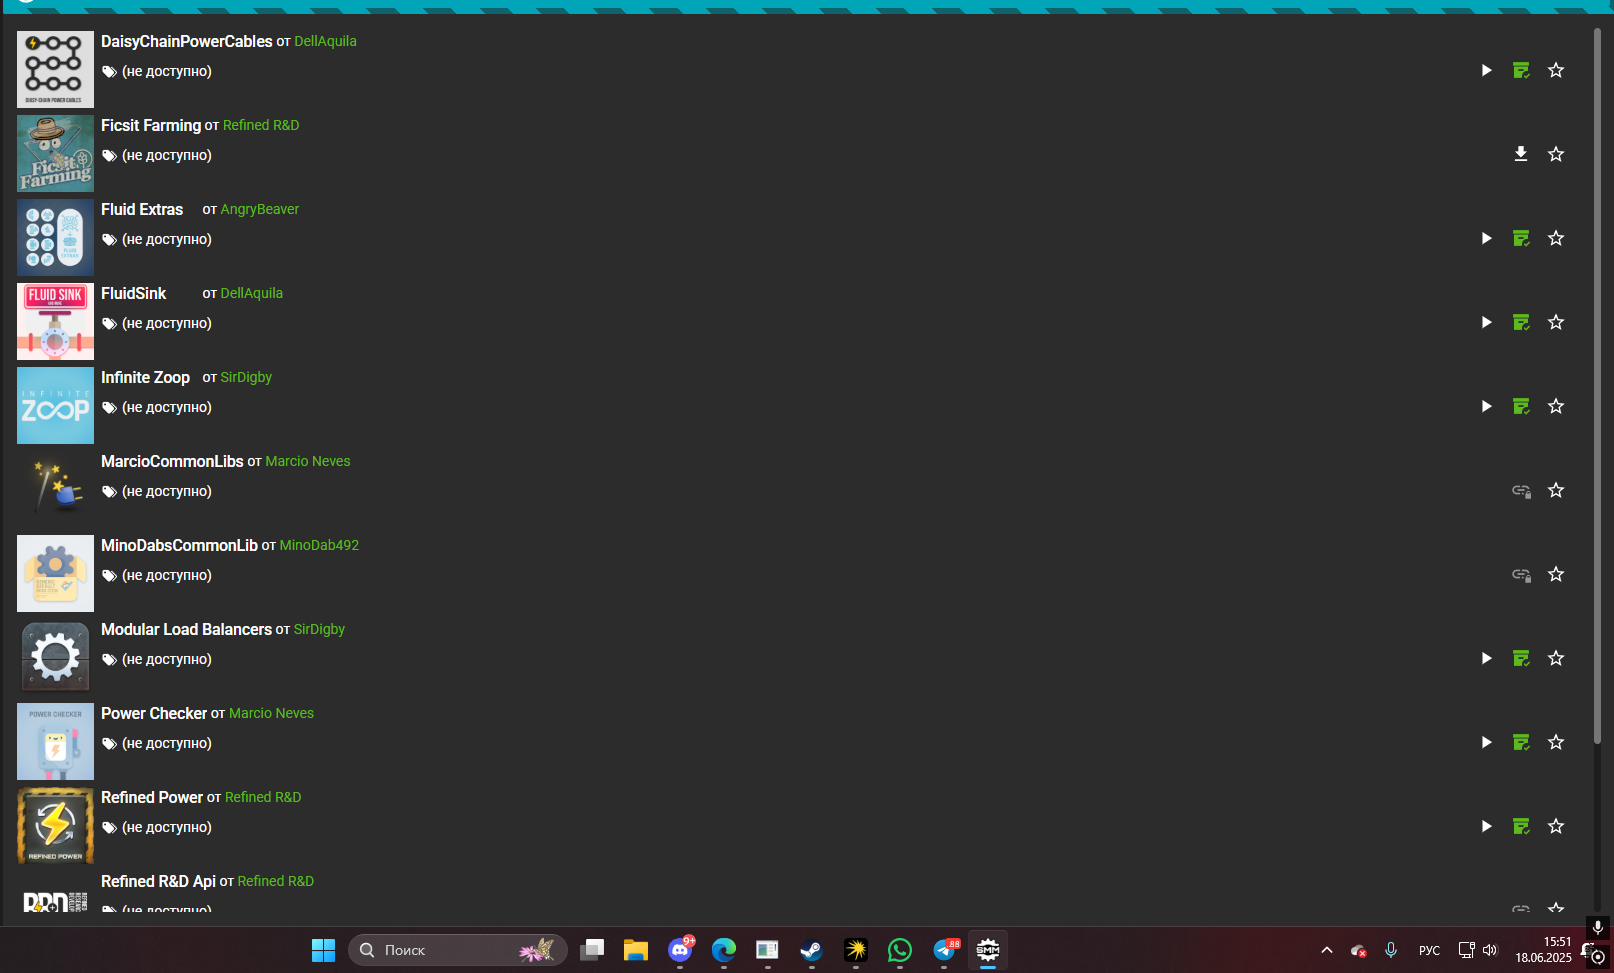
Task: Expand hidden system tray icons chevron
Action: tap(1327, 950)
